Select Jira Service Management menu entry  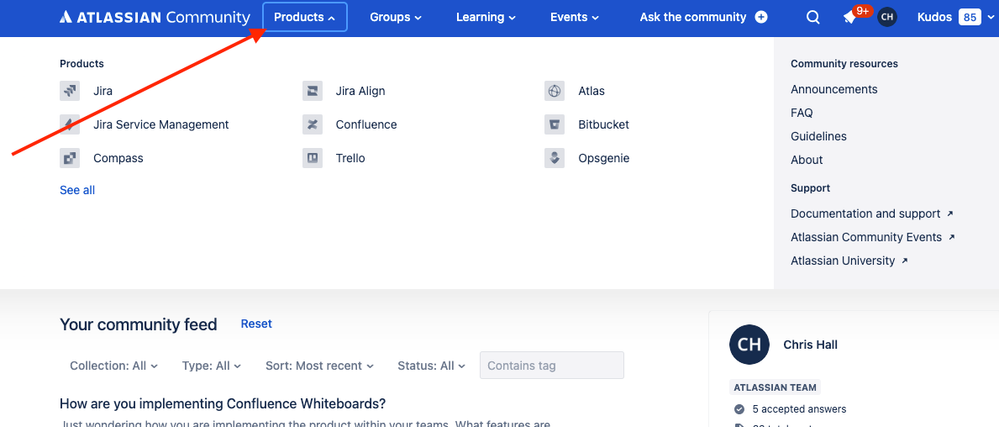click(x=161, y=124)
